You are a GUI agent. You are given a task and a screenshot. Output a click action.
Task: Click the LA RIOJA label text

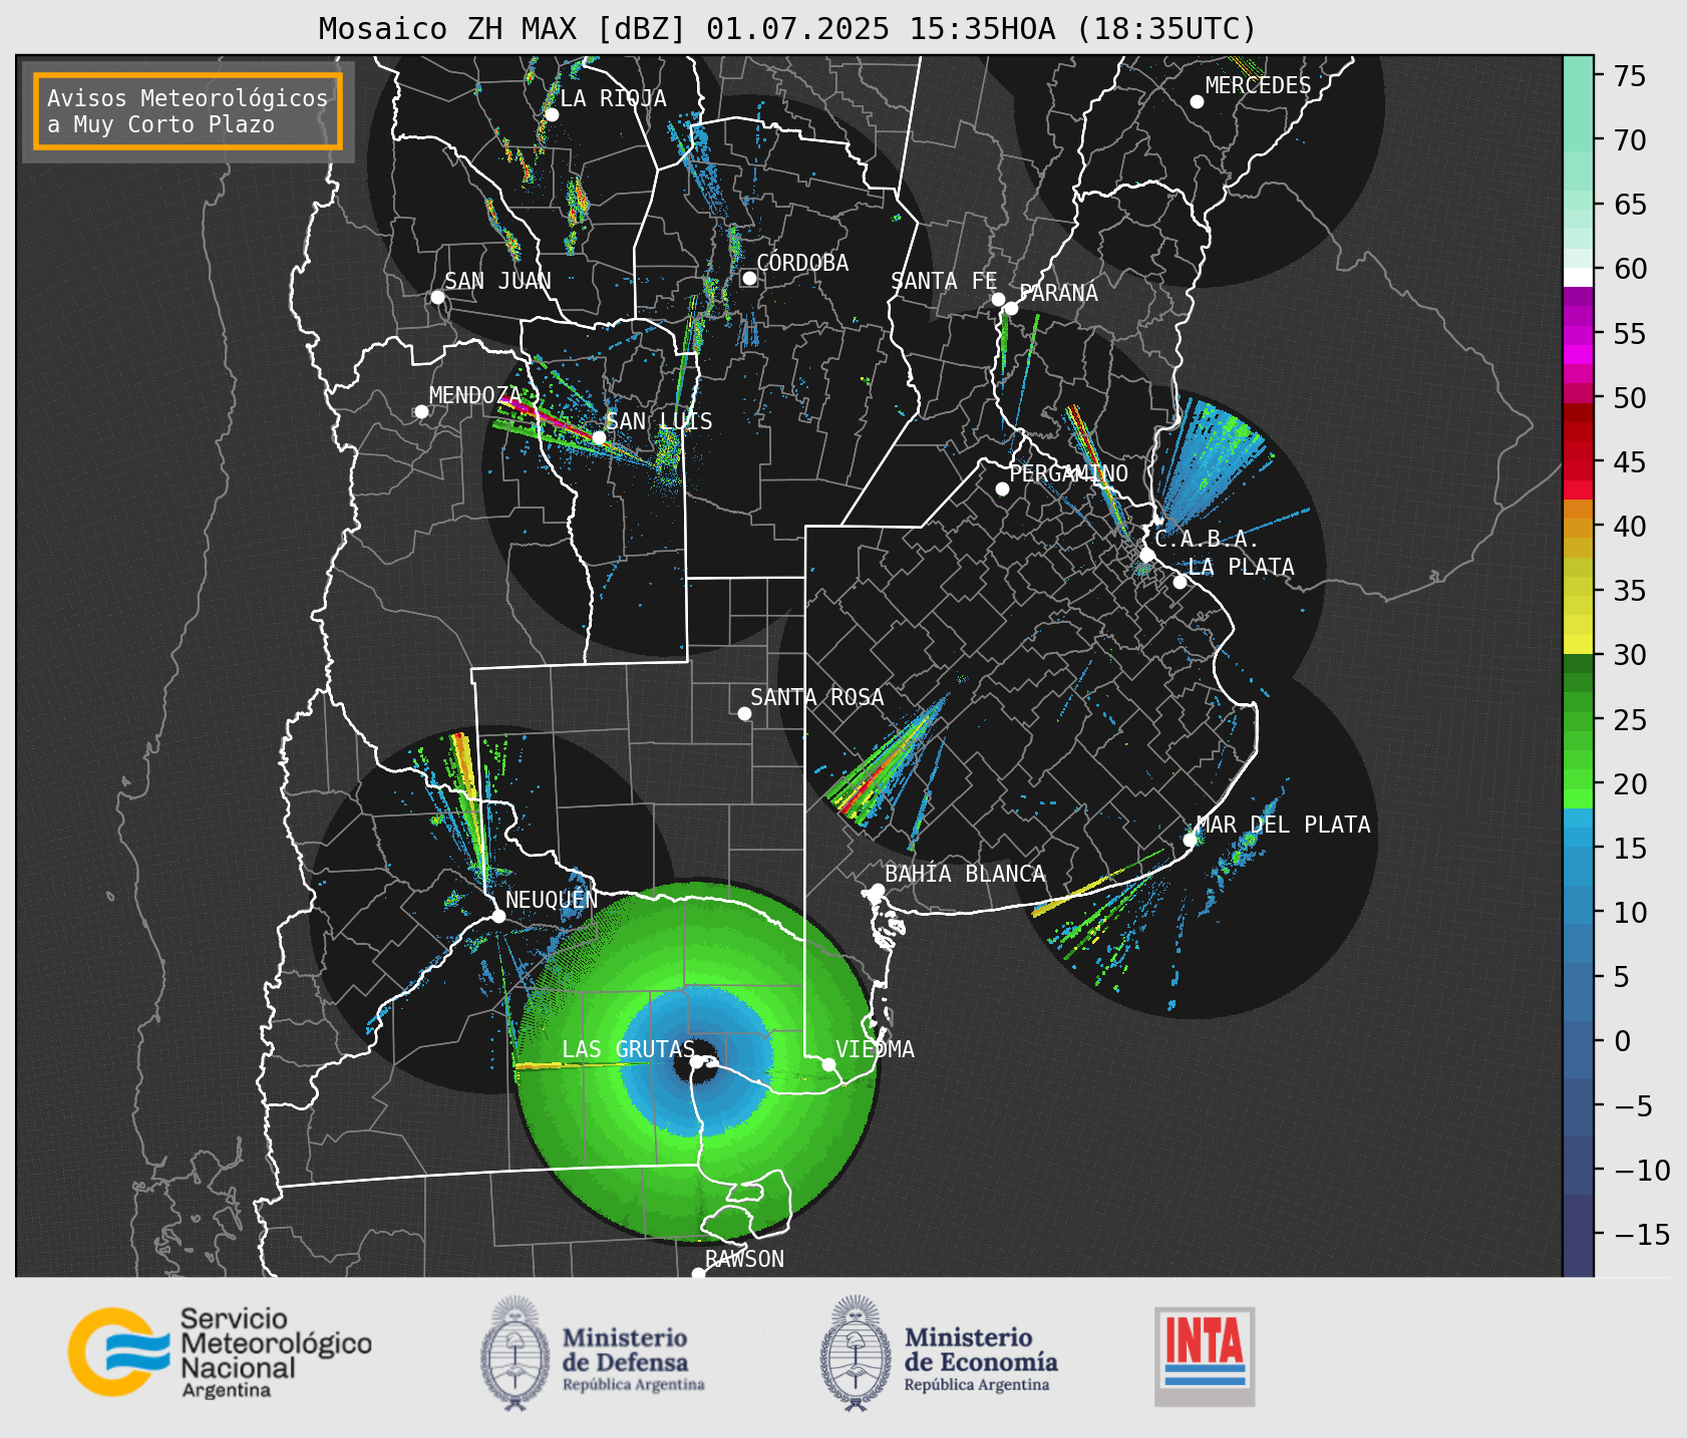tap(613, 98)
